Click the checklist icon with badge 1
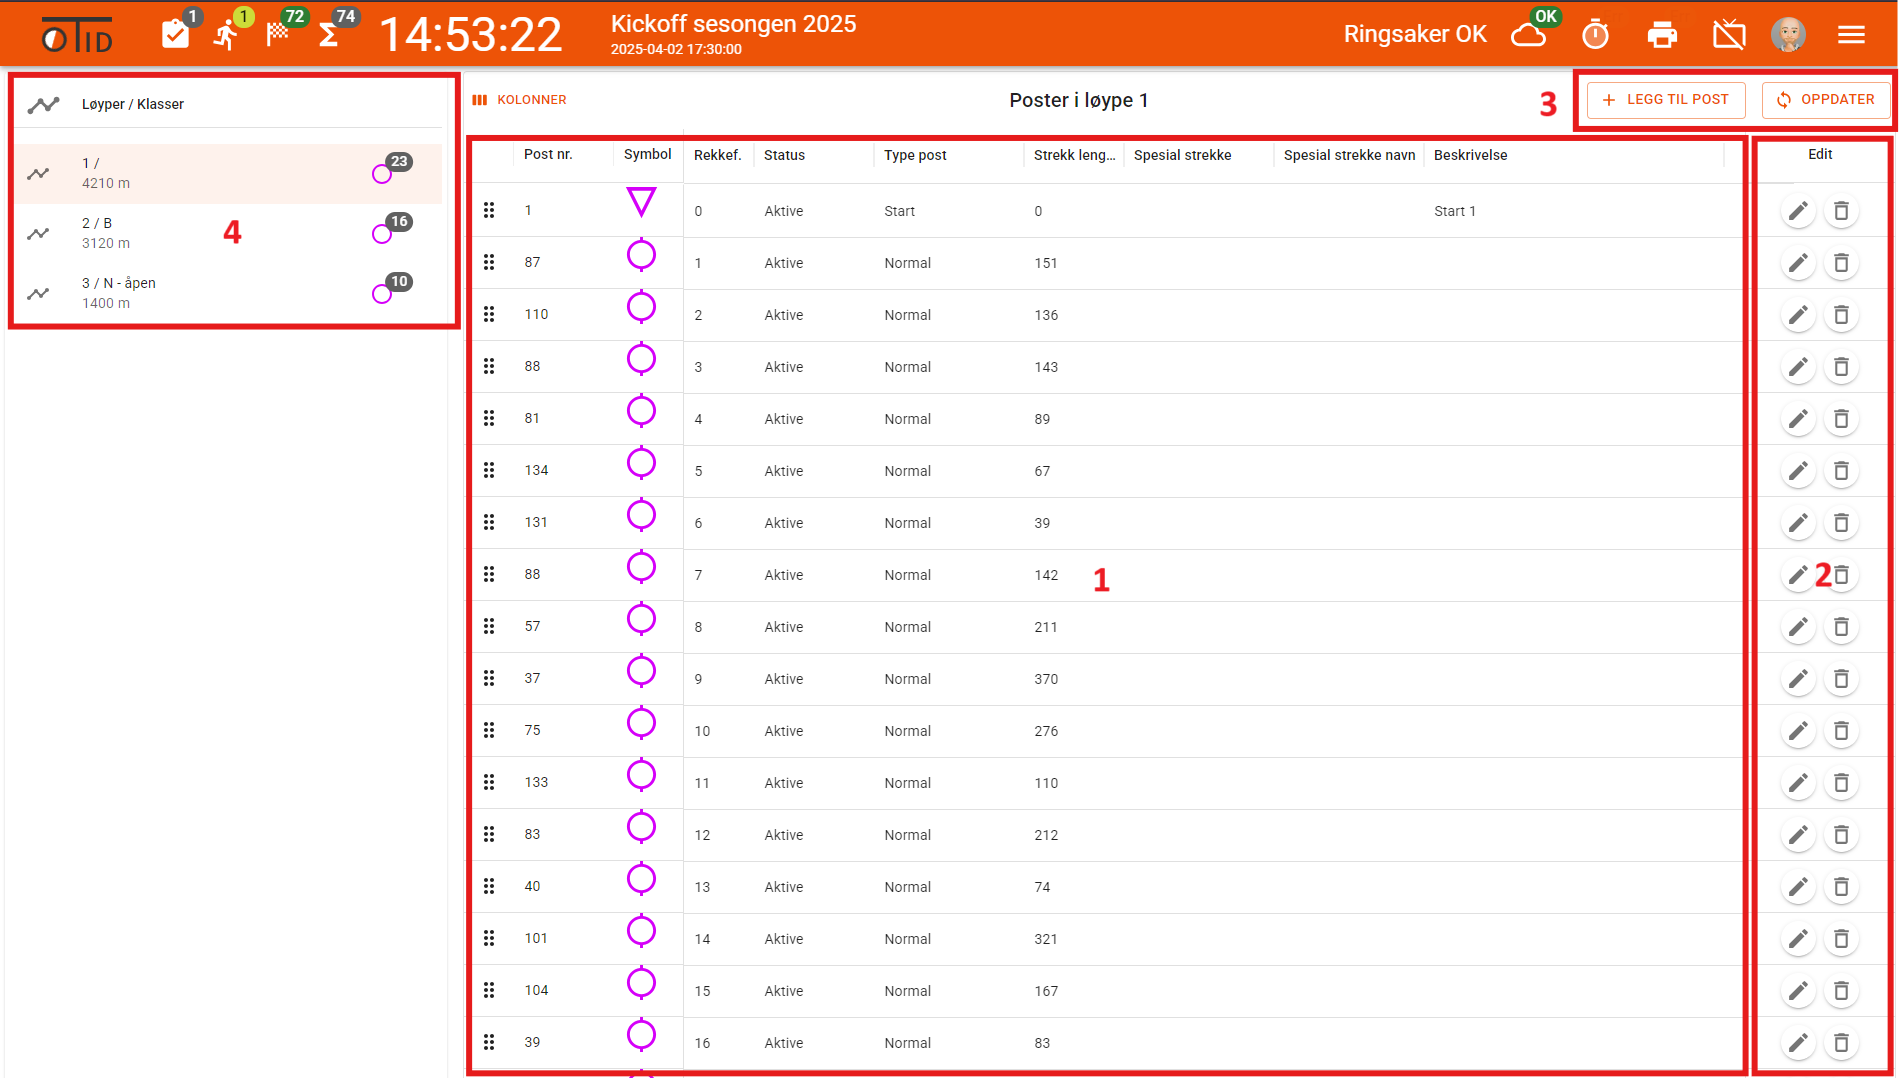The image size is (1899, 1078). click(x=175, y=35)
